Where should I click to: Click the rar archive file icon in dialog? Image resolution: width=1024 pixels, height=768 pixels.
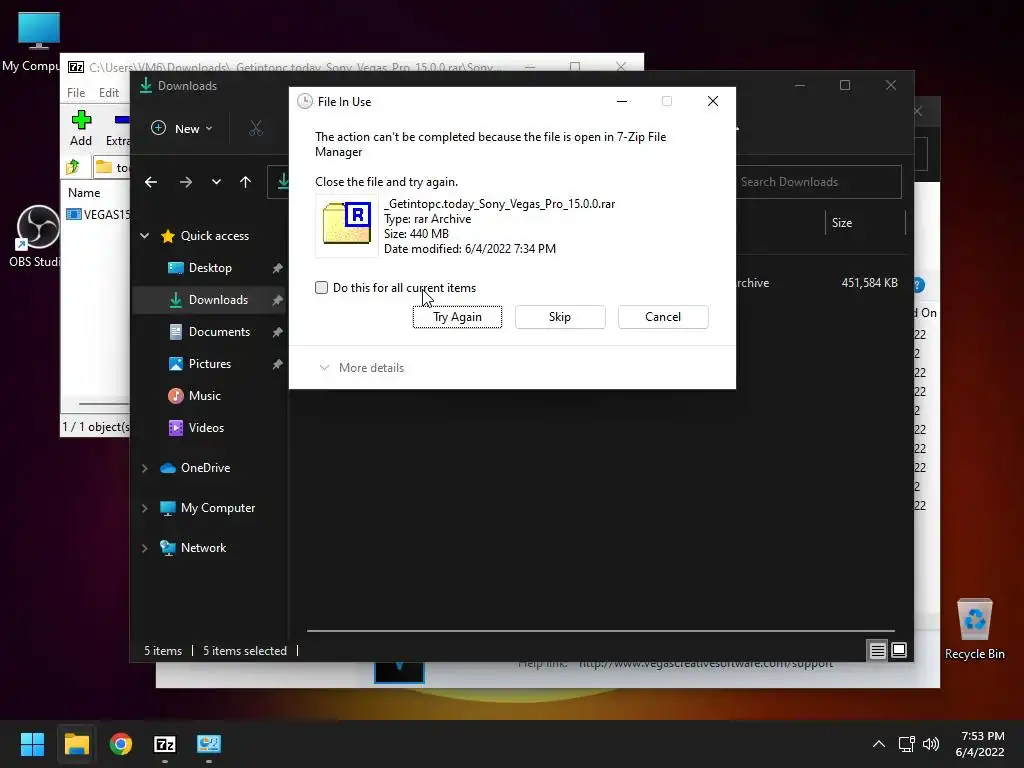(347, 224)
